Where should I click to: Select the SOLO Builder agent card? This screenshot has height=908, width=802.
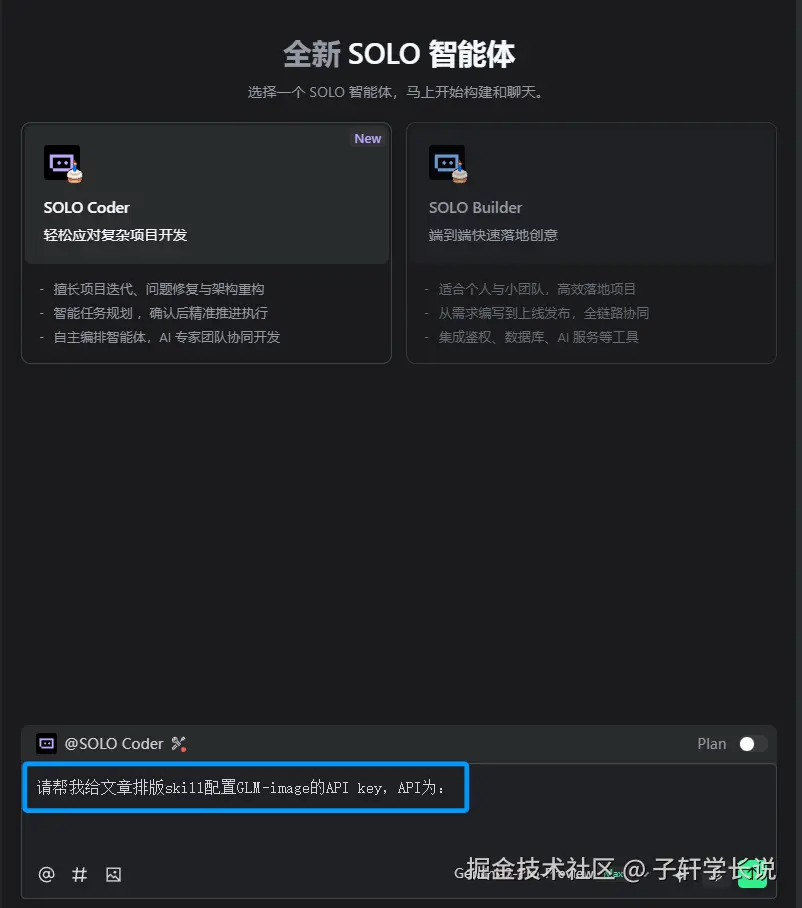591,243
